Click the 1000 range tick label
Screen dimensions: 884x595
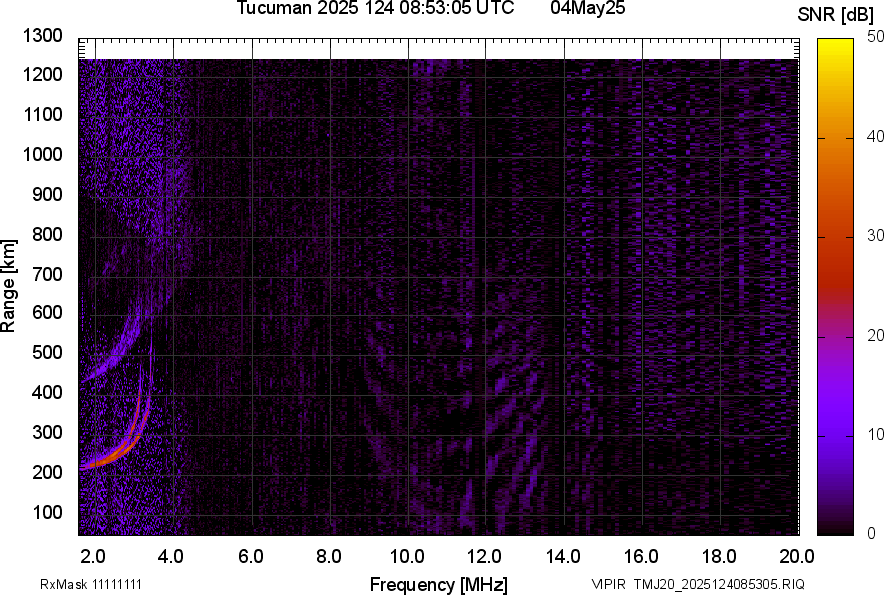(x=42, y=154)
